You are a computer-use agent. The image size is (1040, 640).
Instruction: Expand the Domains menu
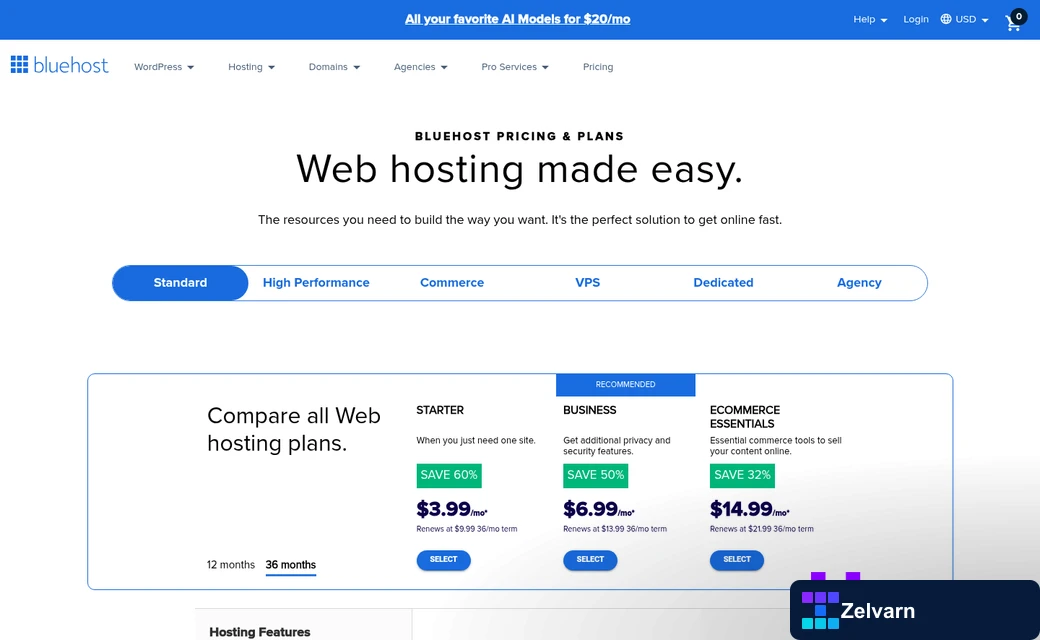(x=334, y=67)
